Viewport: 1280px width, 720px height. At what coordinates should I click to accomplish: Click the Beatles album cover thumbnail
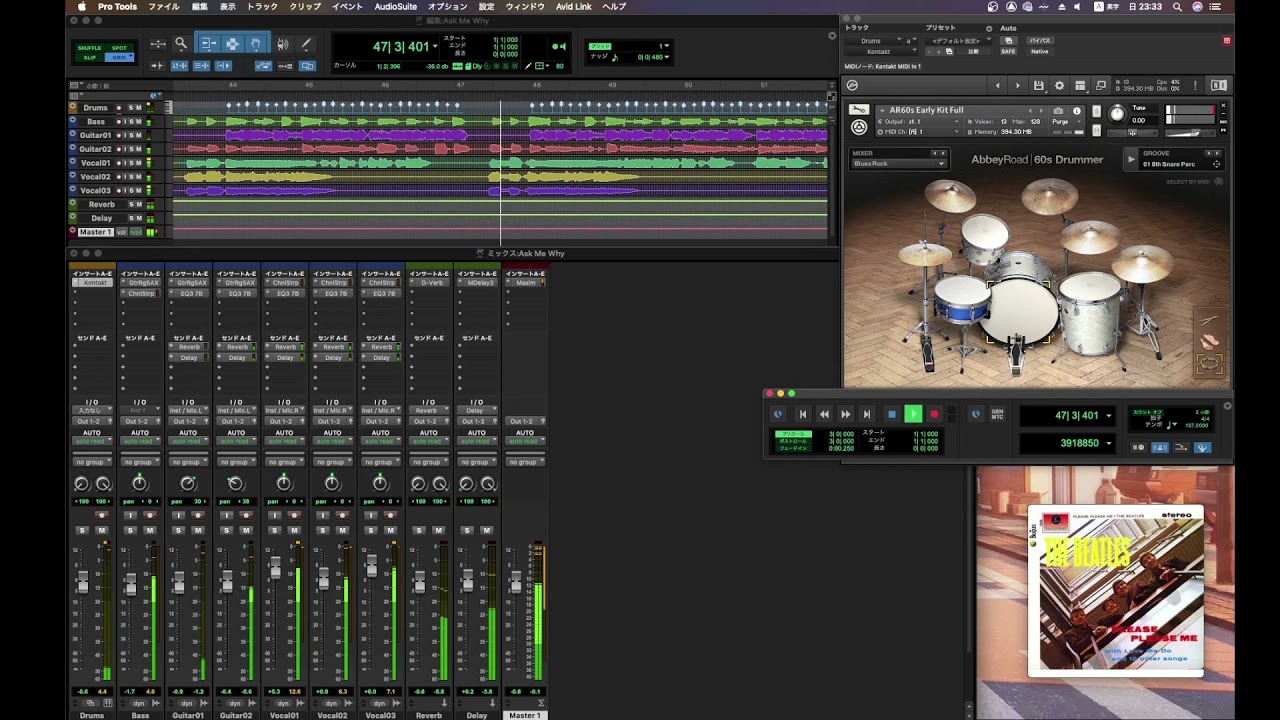(1115, 590)
